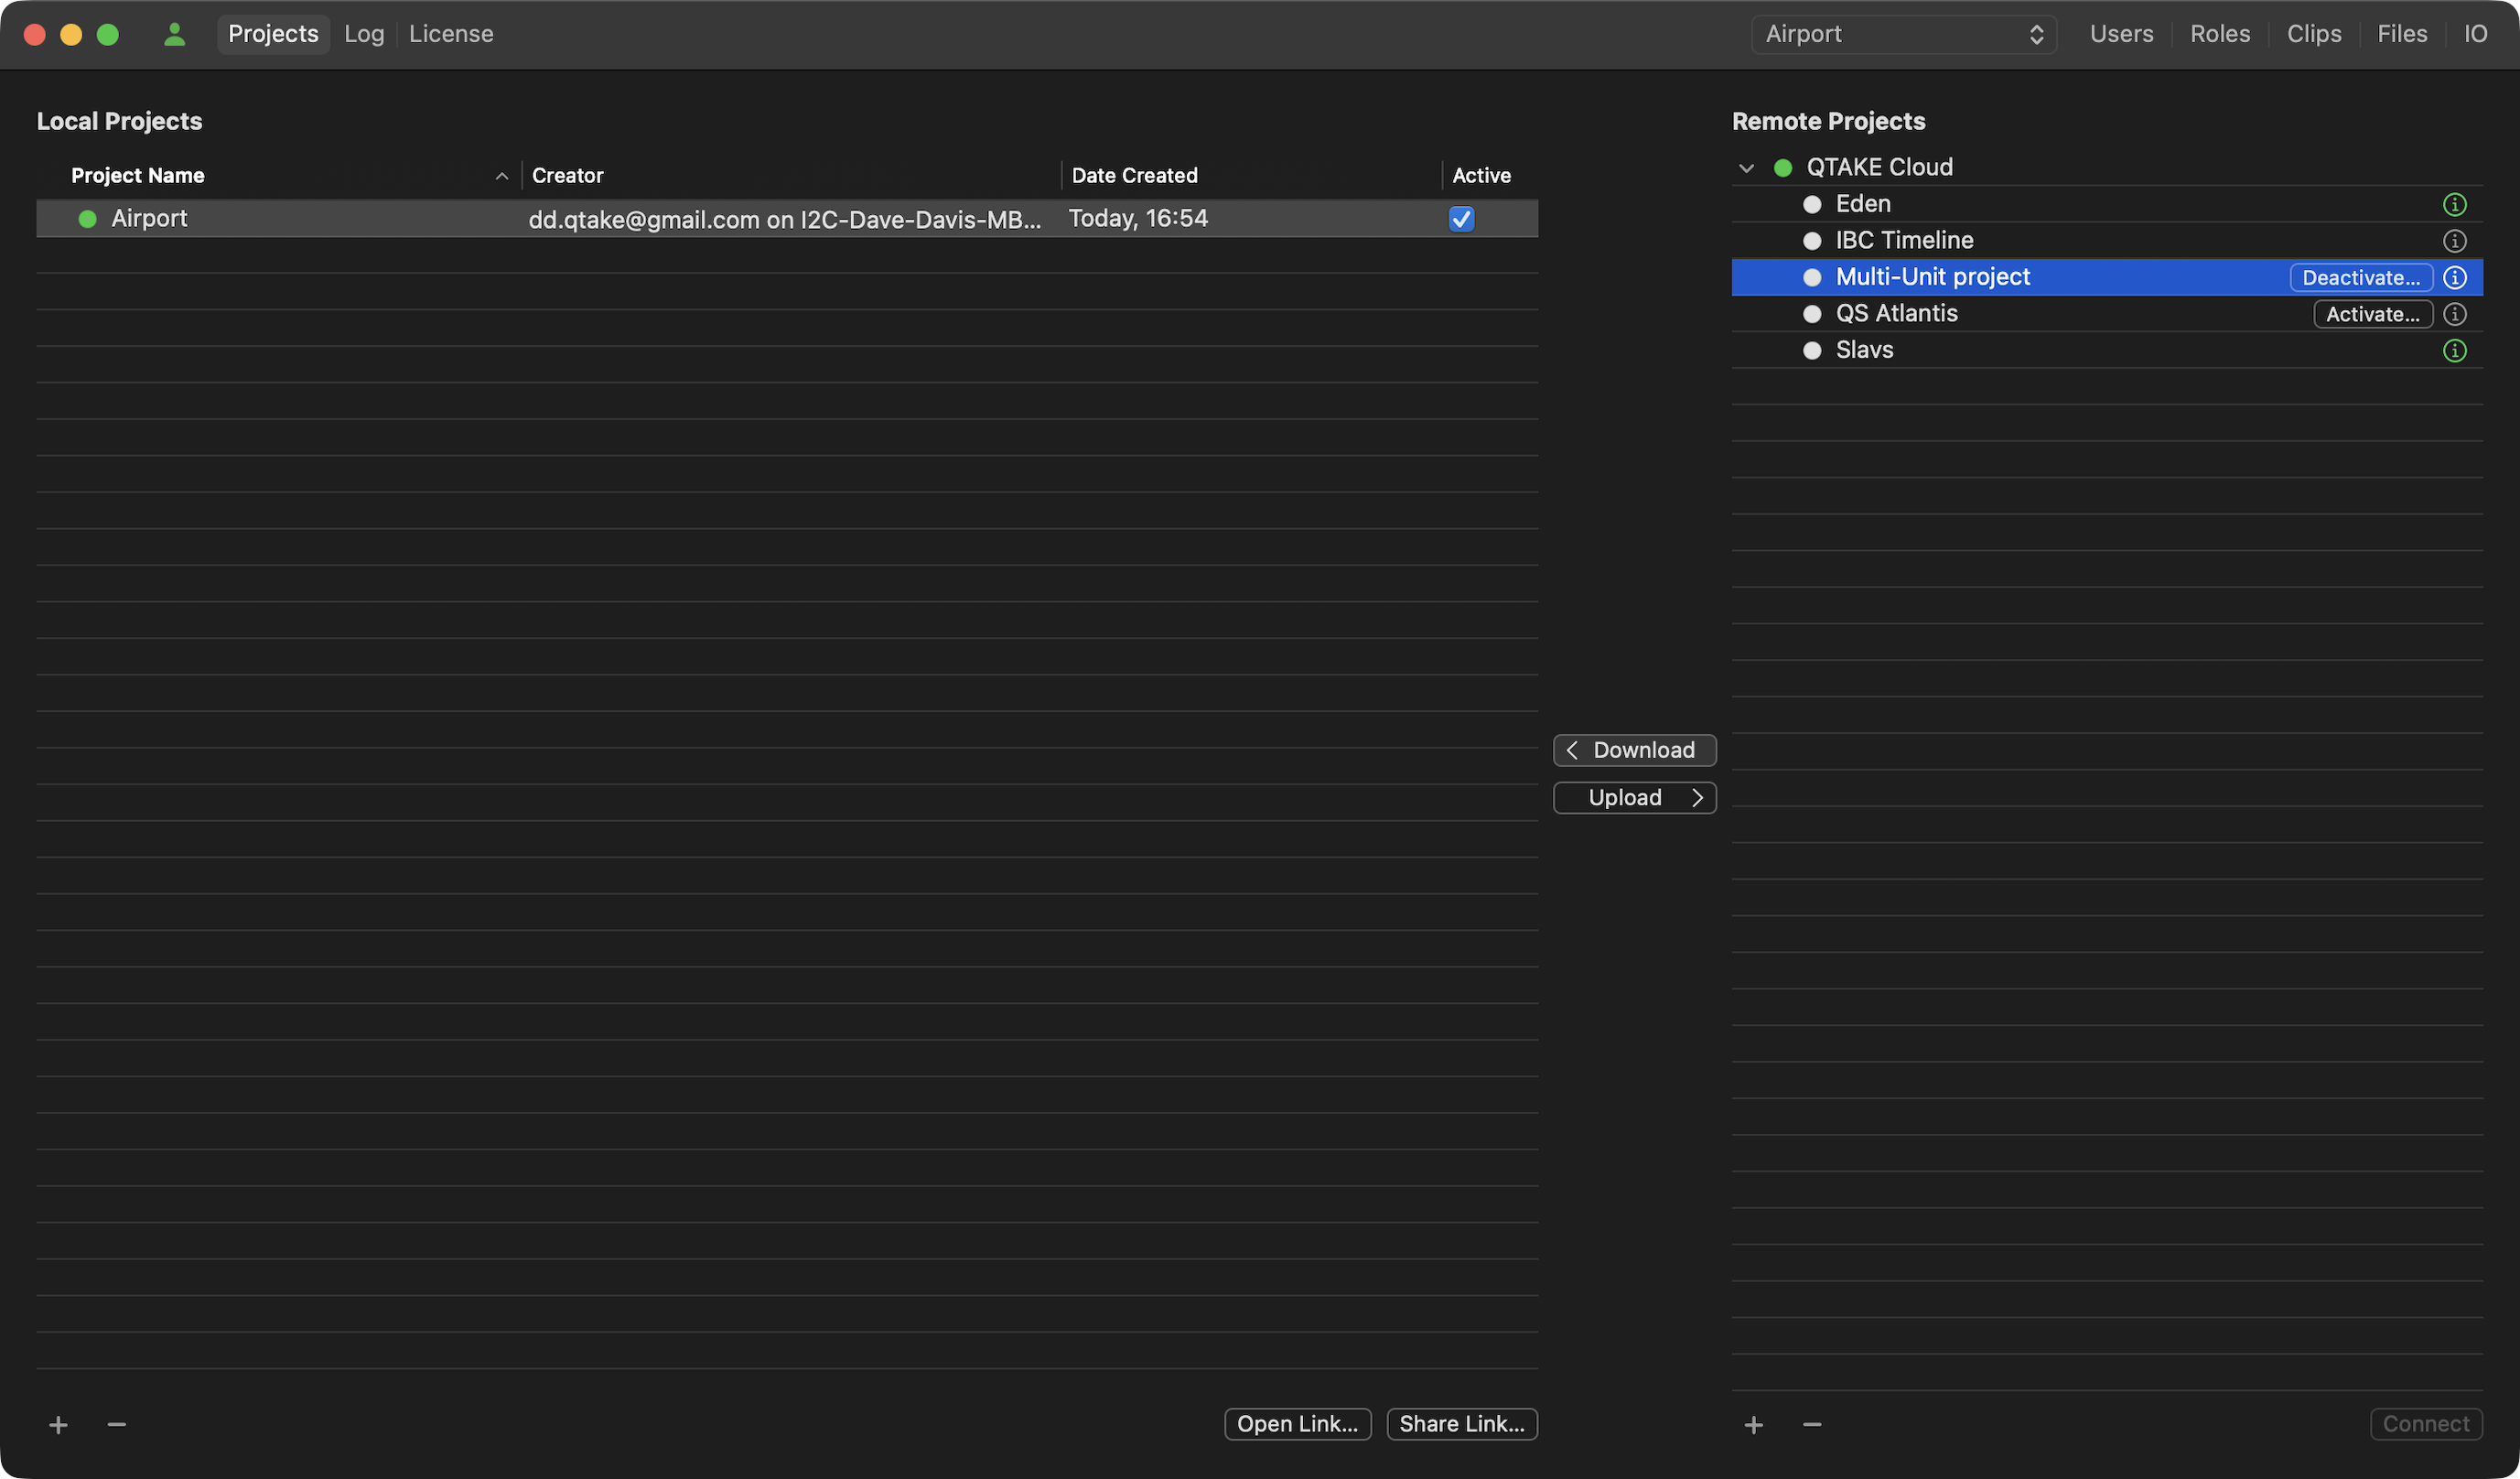Collapse the QTAKE Cloud tree node
The width and height of the screenshot is (2520, 1479).
(1746, 168)
